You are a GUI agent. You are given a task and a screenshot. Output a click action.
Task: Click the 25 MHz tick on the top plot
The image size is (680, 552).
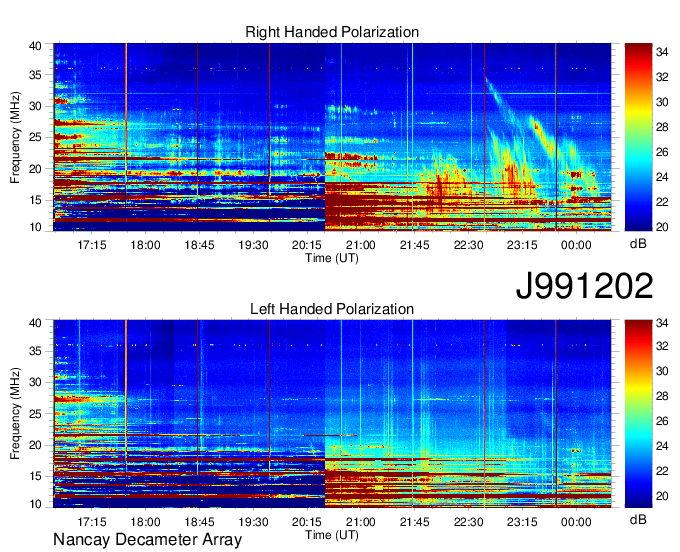coord(35,137)
